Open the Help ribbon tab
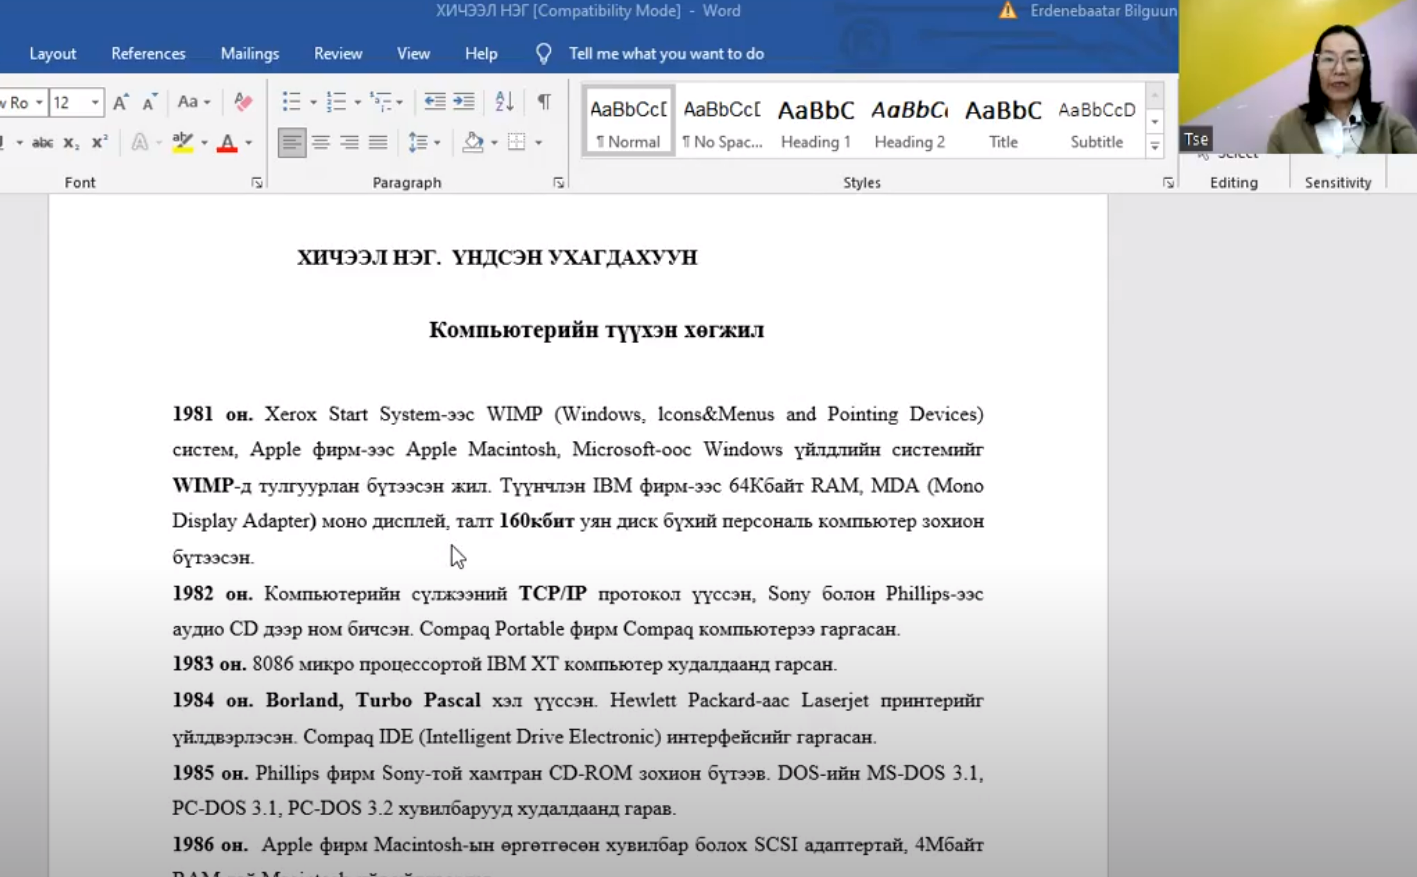1417x877 pixels. [481, 54]
